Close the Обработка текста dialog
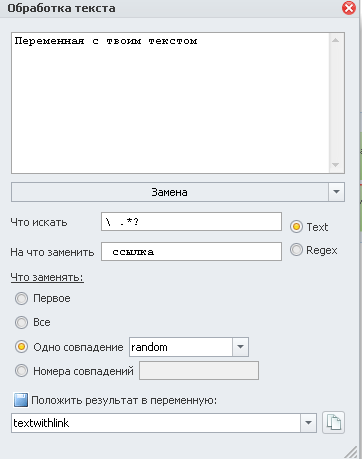The width and height of the screenshot is (362, 459). click(349, 8)
